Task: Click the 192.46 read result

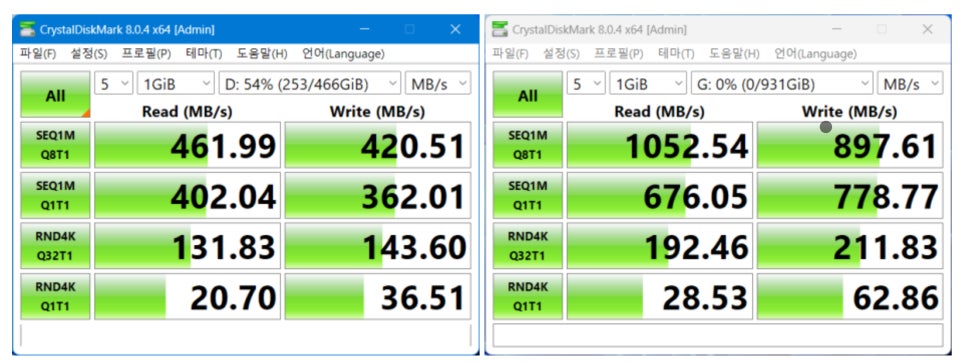Action: [660, 246]
